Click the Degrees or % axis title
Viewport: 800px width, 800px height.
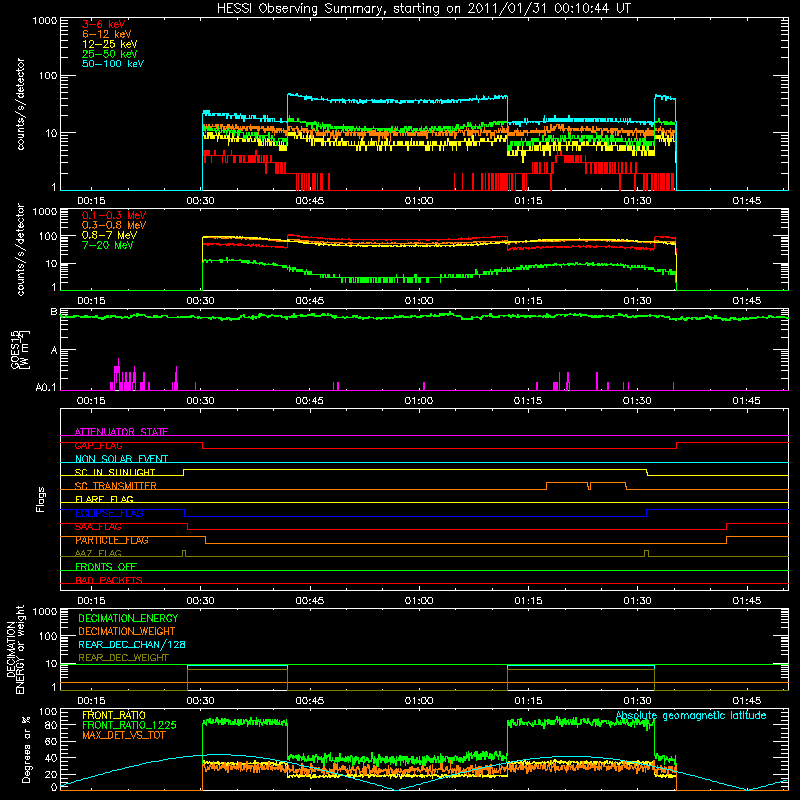pos(26,749)
